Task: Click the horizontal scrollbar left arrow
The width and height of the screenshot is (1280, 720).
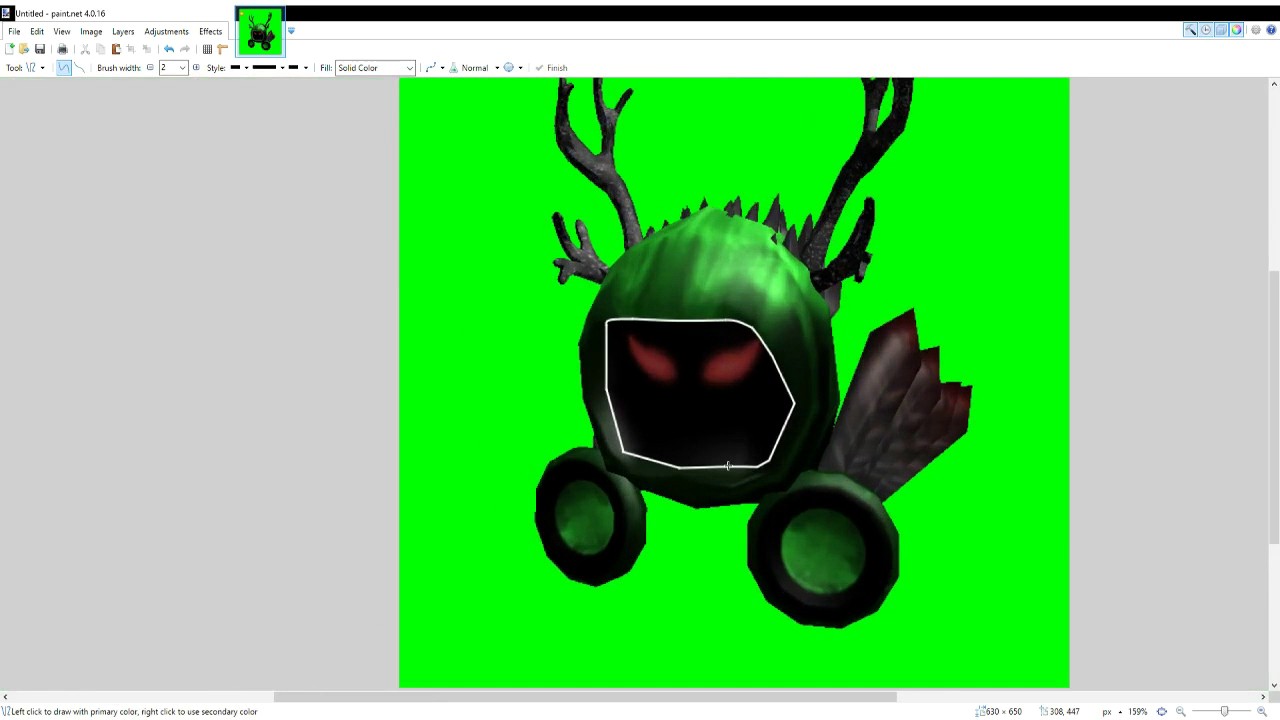Action: [x=5, y=697]
